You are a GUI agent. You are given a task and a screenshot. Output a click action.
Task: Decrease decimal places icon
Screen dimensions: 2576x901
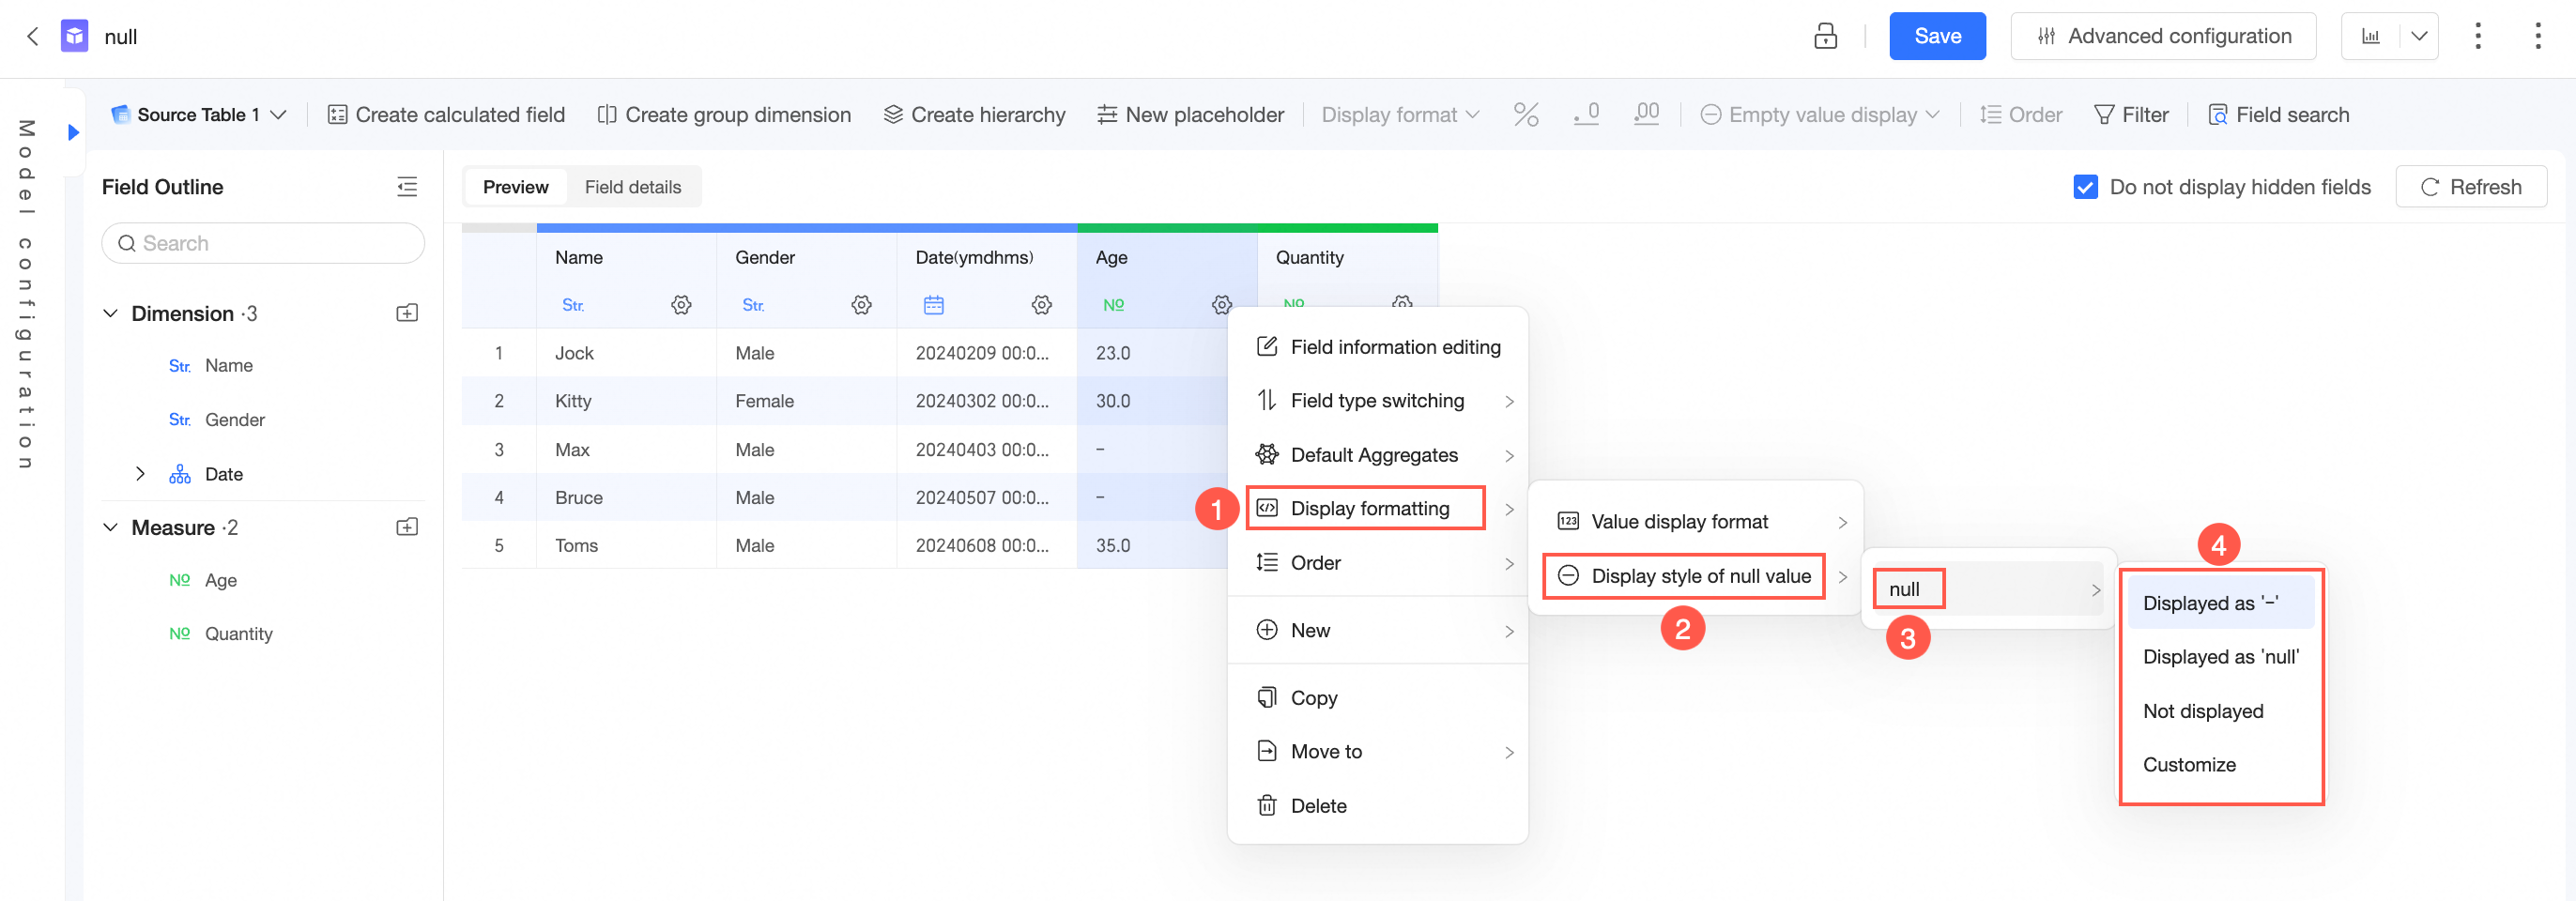[x=1586, y=115]
